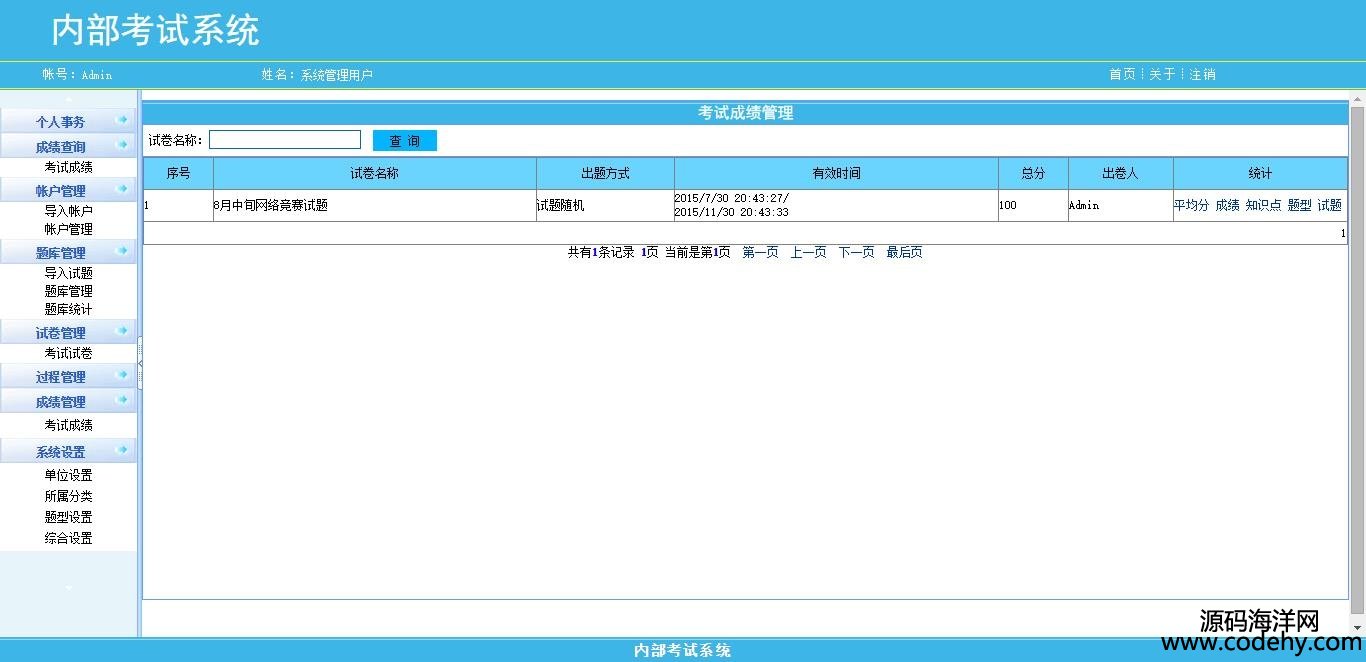
Task: Open 导入试题 in the sidebar
Action: coord(68,273)
